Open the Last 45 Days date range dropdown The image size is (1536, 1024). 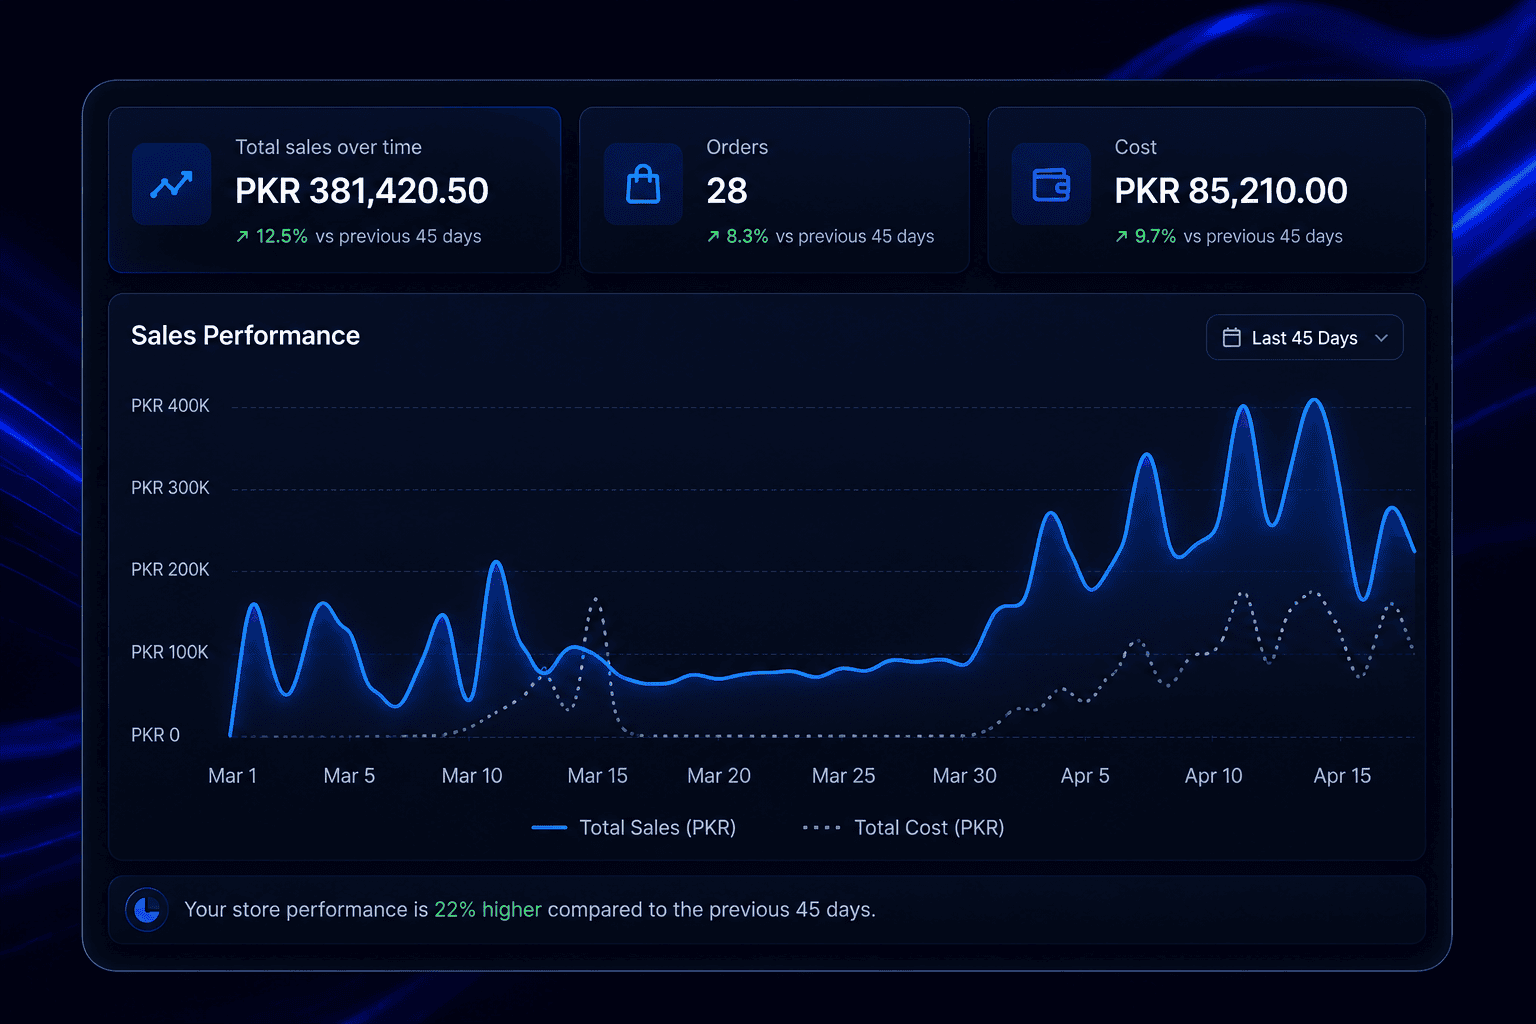(x=1304, y=338)
